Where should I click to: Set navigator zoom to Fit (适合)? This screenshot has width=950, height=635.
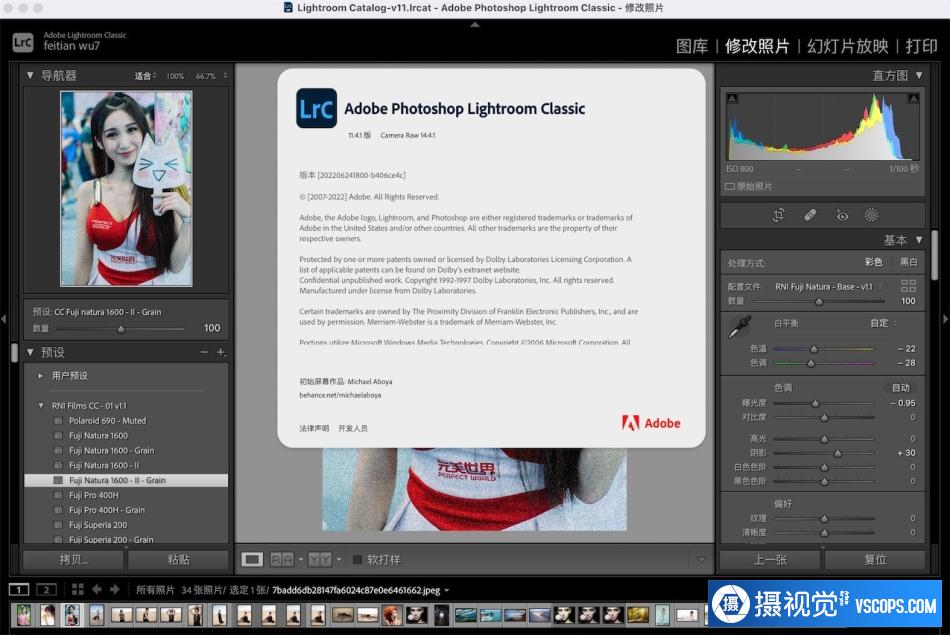point(145,76)
